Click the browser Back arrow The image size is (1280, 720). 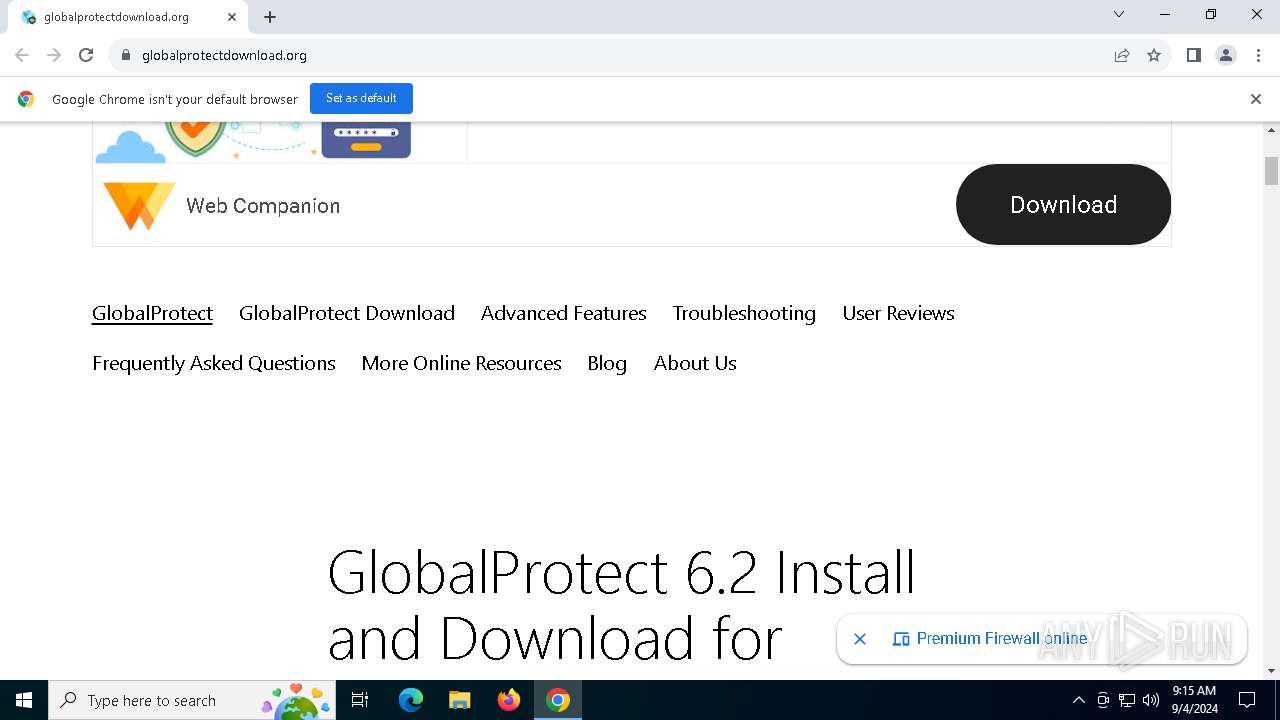22,55
